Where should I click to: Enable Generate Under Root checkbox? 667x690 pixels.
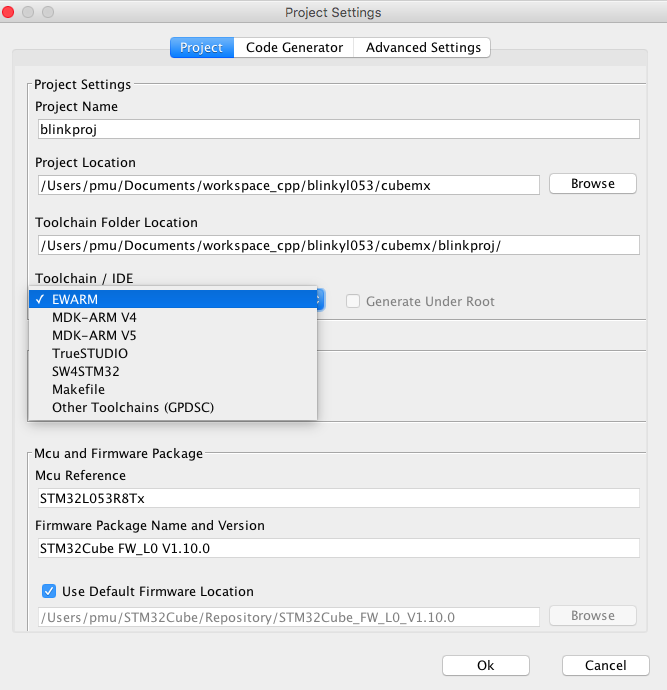pyautogui.click(x=353, y=301)
